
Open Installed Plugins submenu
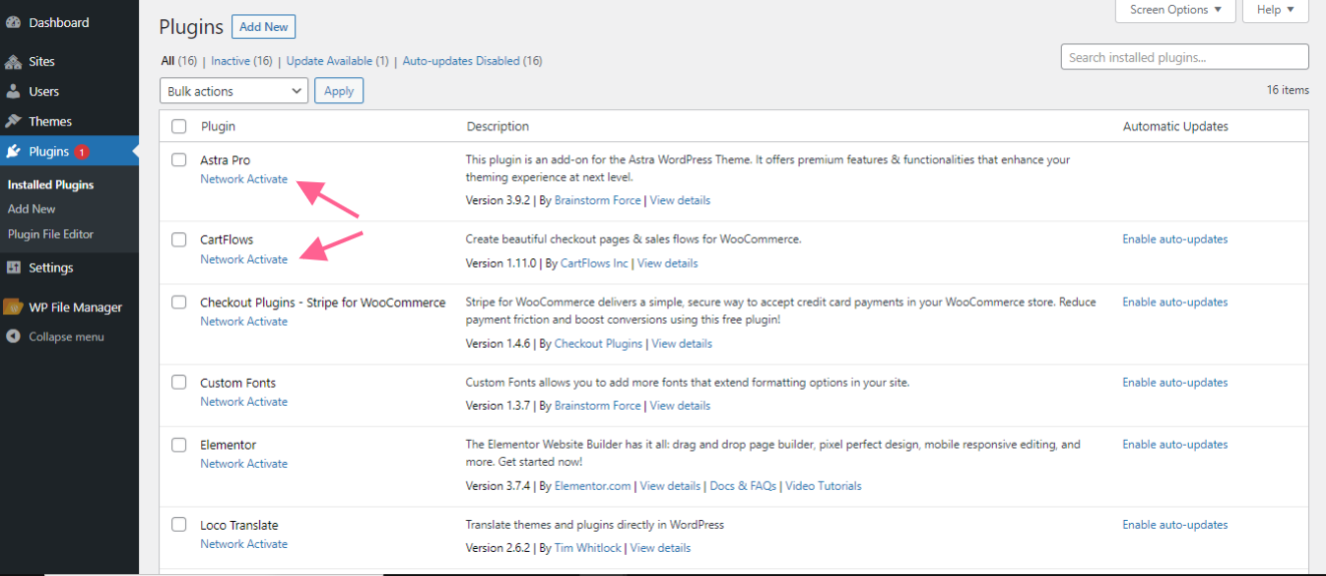tap(51, 185)
